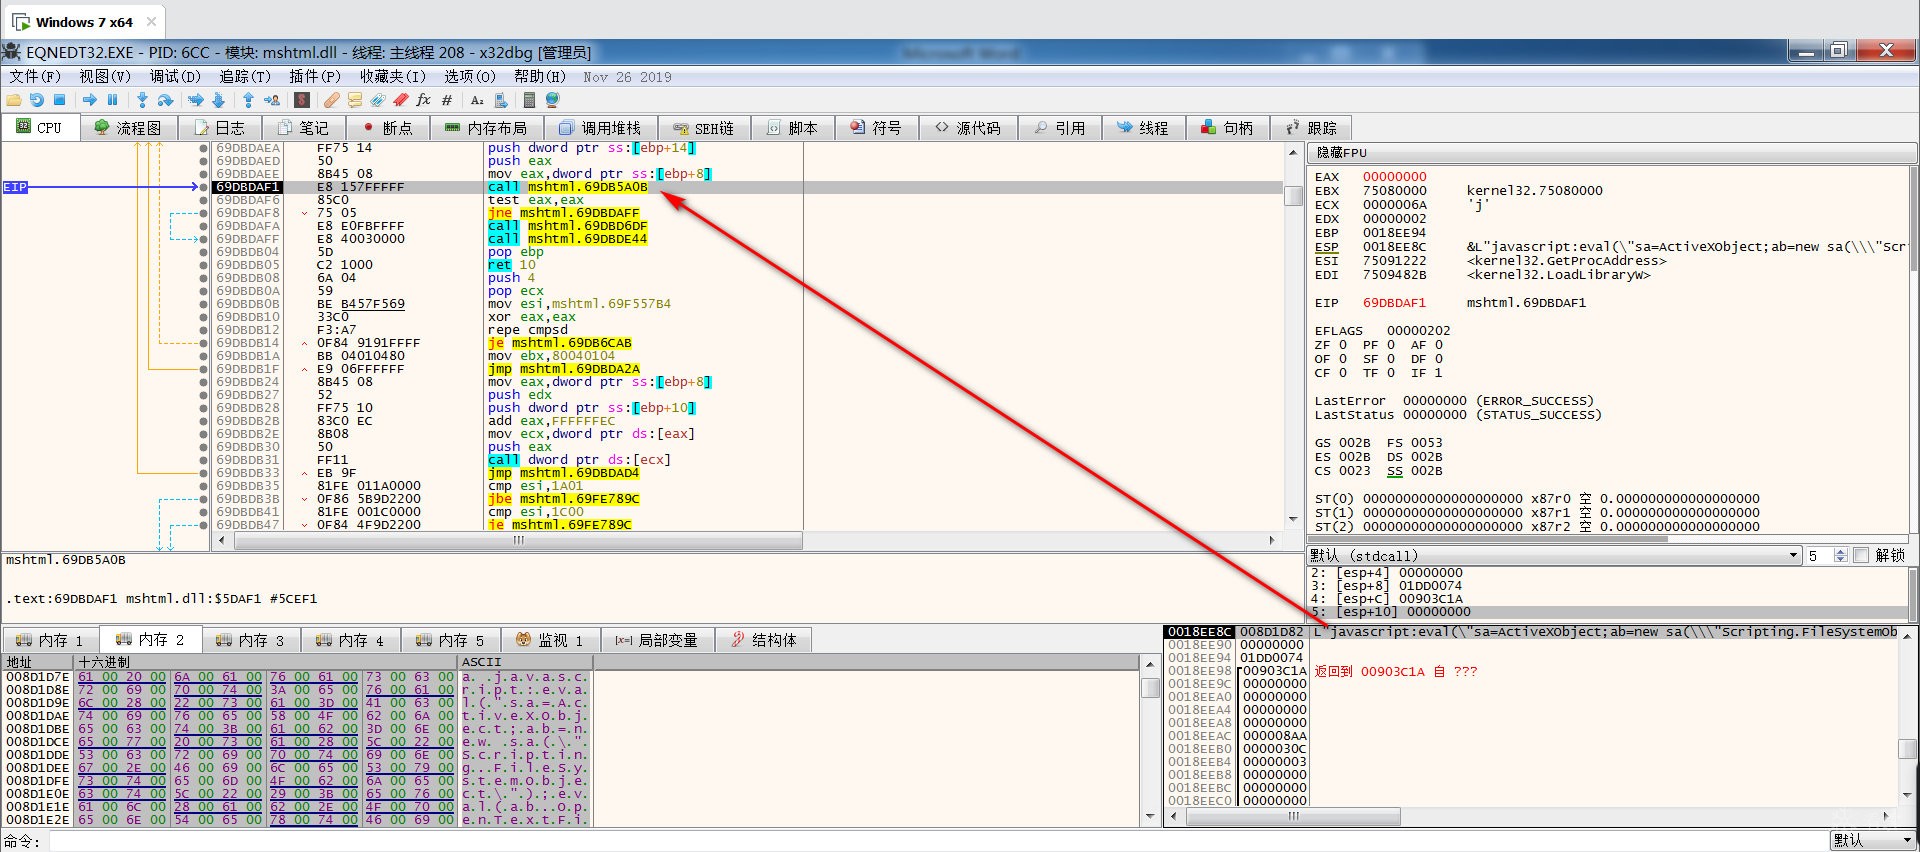
Task: Click the functions fx icon
Action: point(424,100)
